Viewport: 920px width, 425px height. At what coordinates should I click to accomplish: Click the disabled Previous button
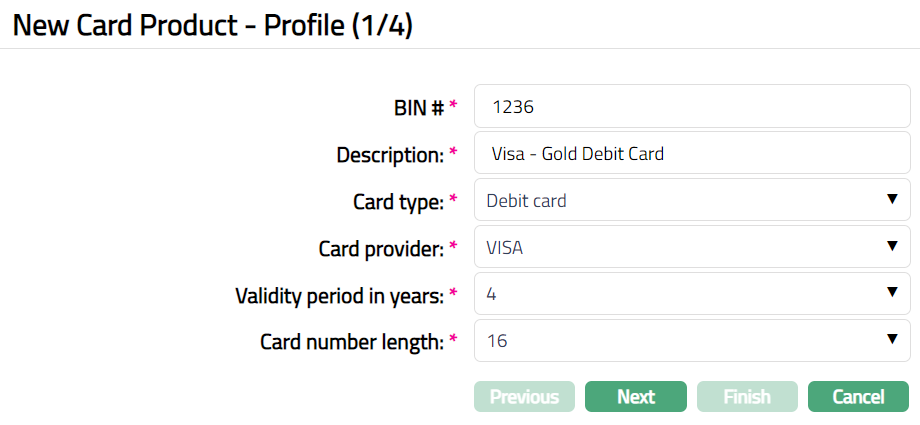[x=524, y=397]
